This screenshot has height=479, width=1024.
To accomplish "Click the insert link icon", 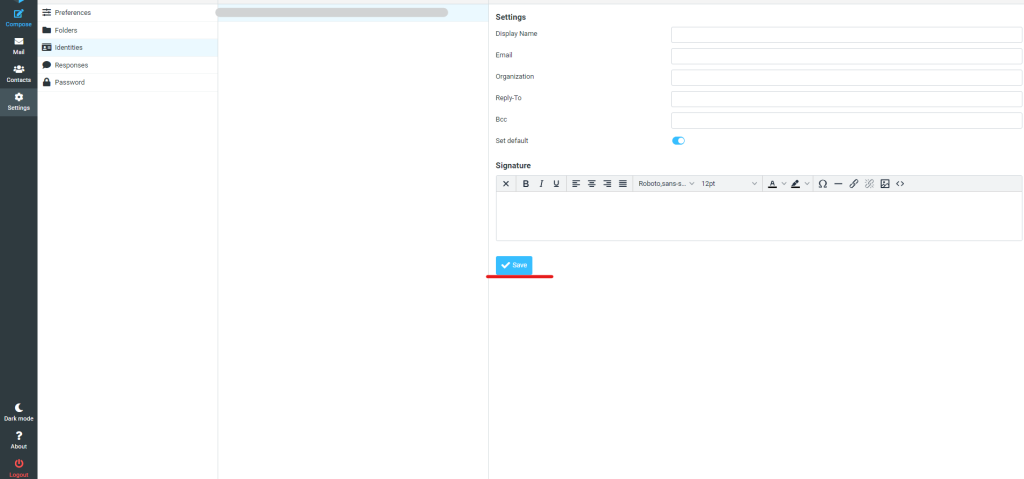I will (x=853, y=184).
